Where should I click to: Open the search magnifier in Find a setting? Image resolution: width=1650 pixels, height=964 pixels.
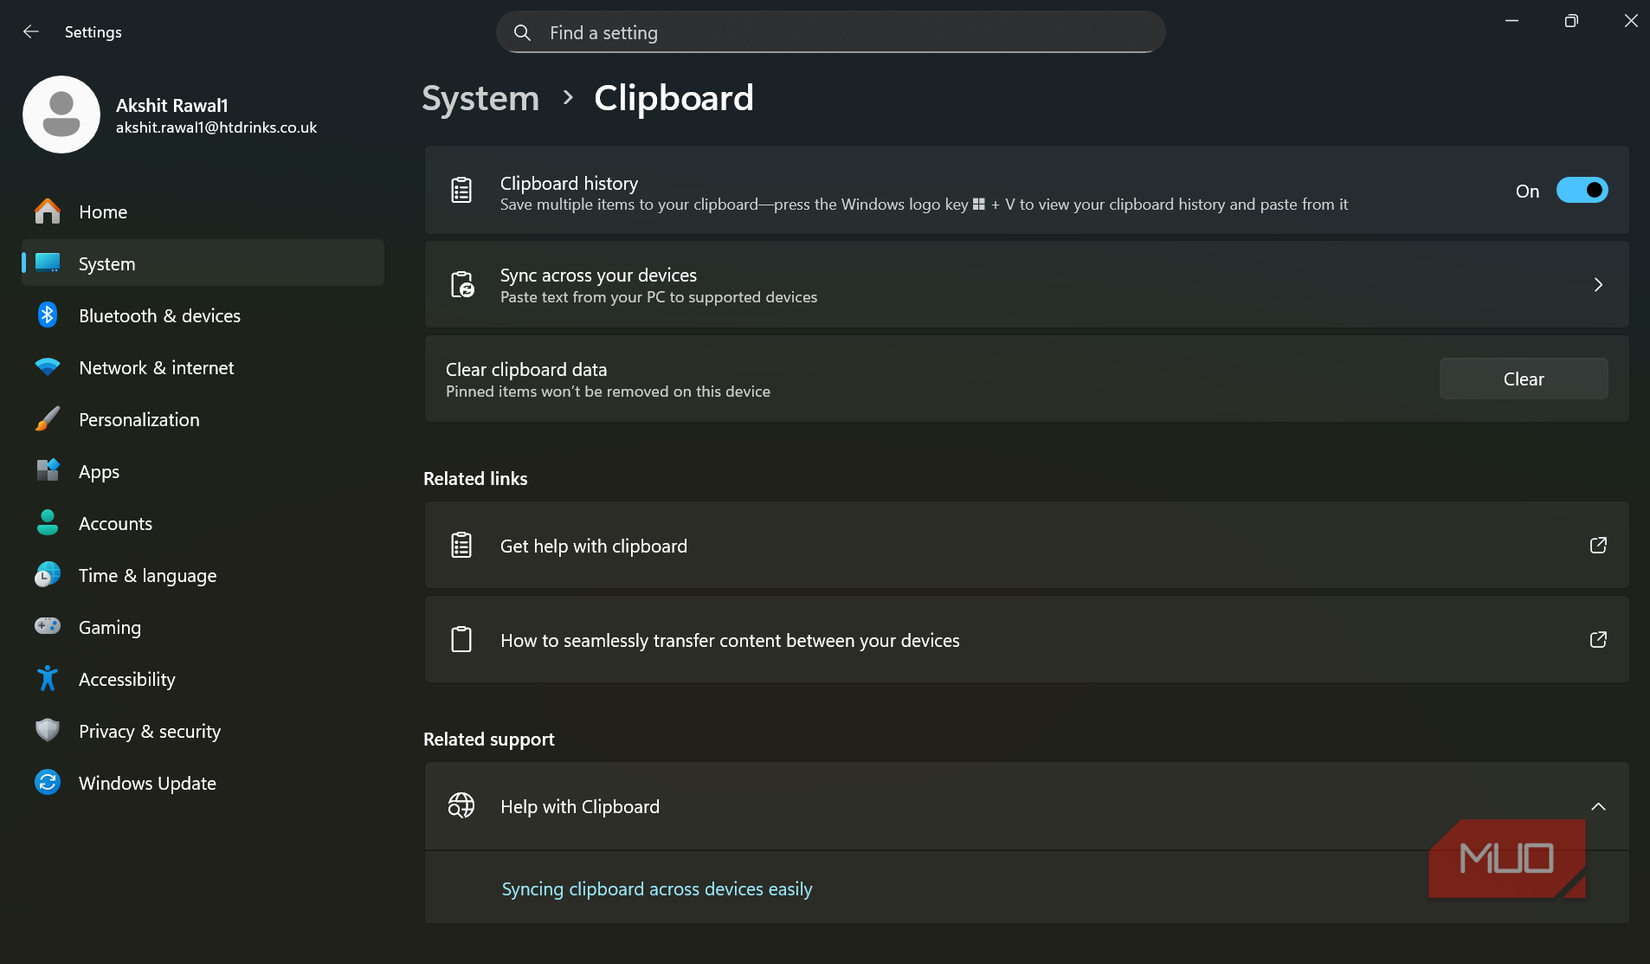pyautogui.click(x=522, y=32)
